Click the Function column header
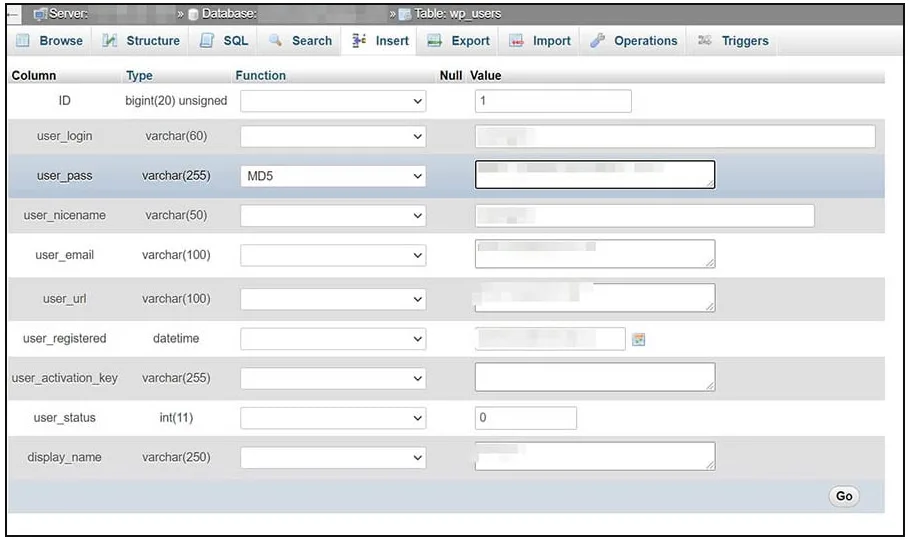Image resolution: width=910 pixels, height=540 pixels. 261,75
